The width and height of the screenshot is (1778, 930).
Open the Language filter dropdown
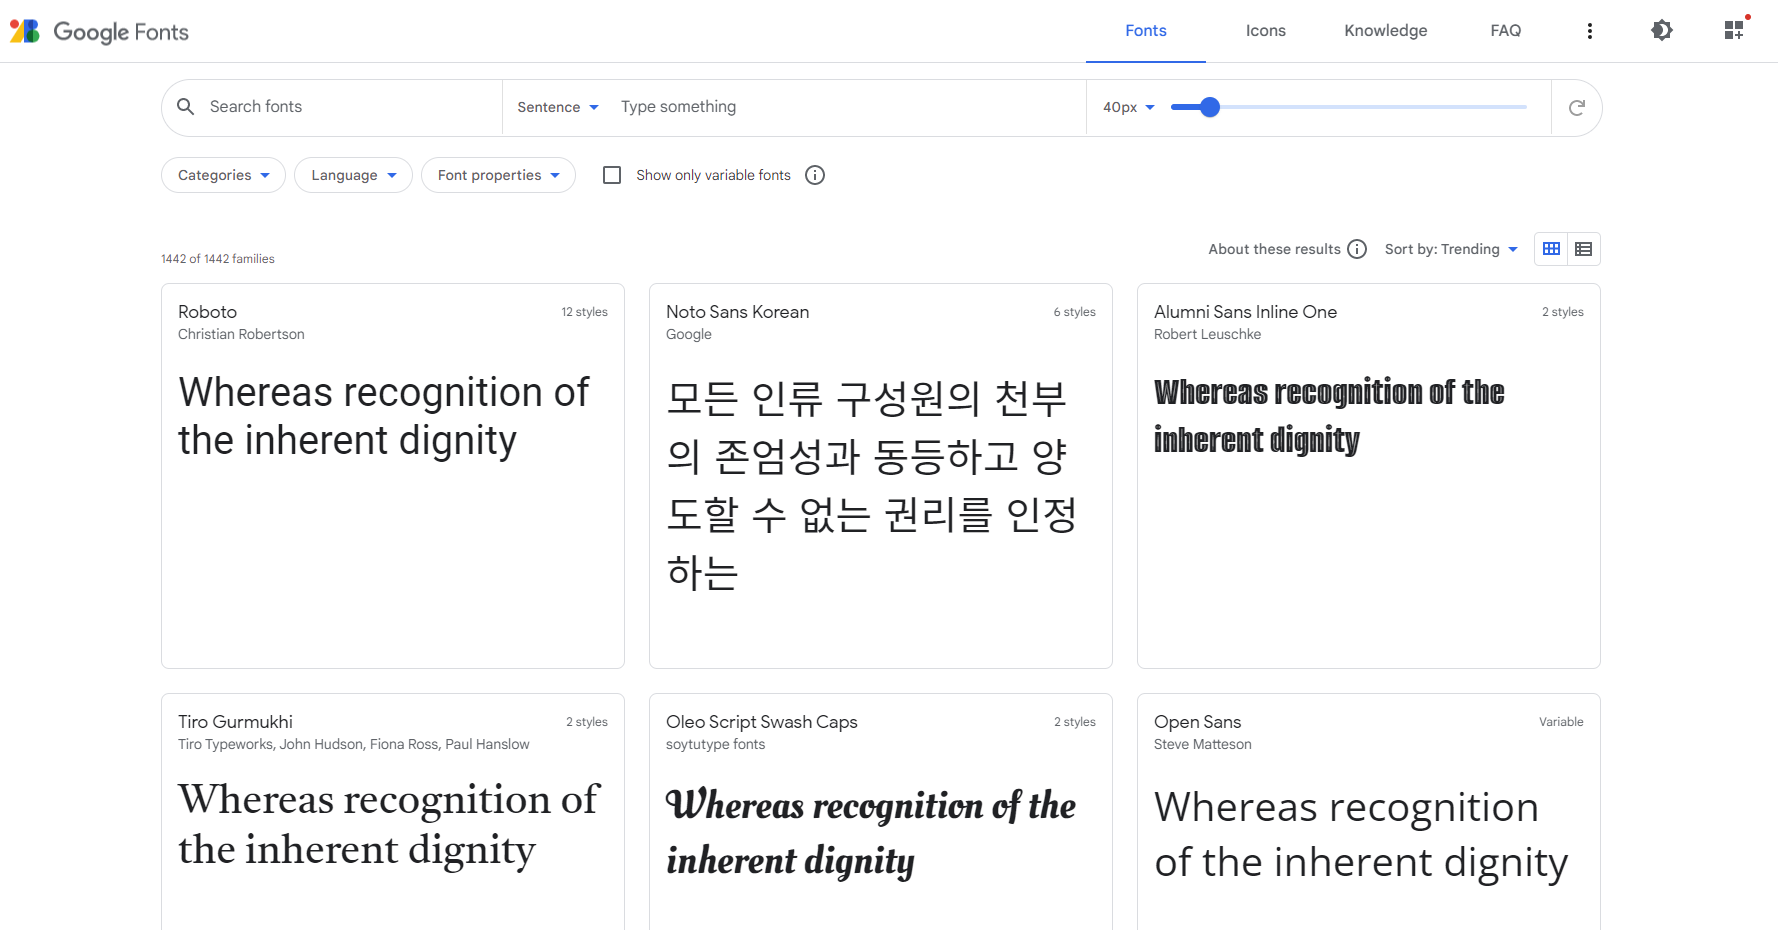coord(353,175)
